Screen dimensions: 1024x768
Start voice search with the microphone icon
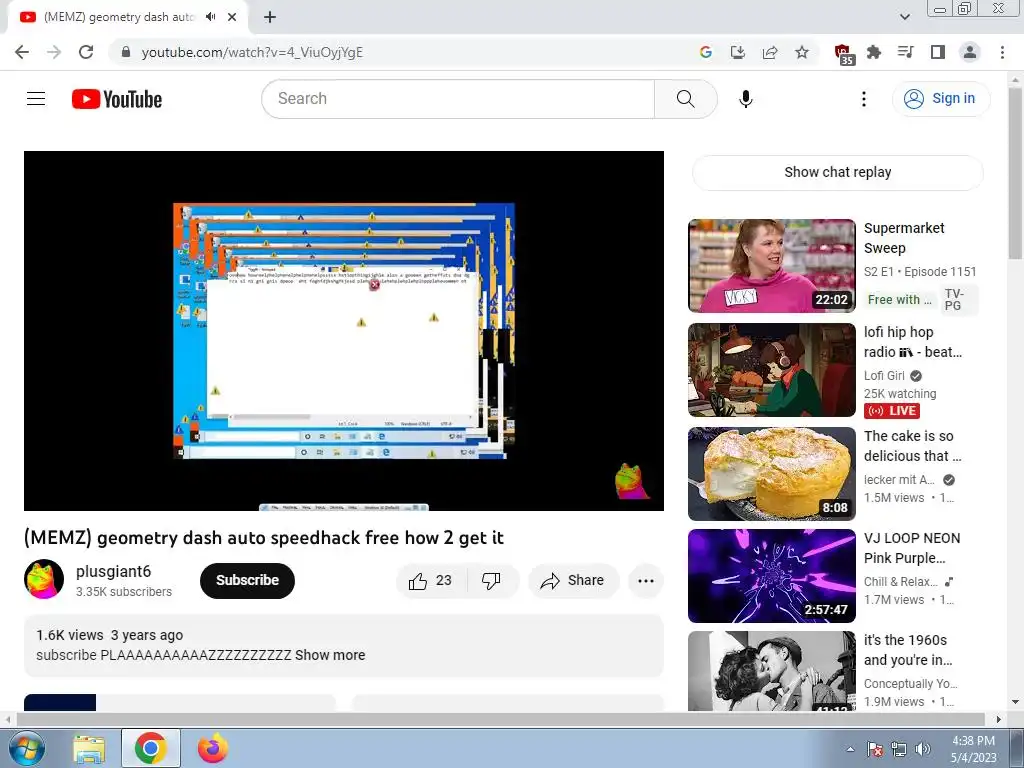(x=746, y=99)
